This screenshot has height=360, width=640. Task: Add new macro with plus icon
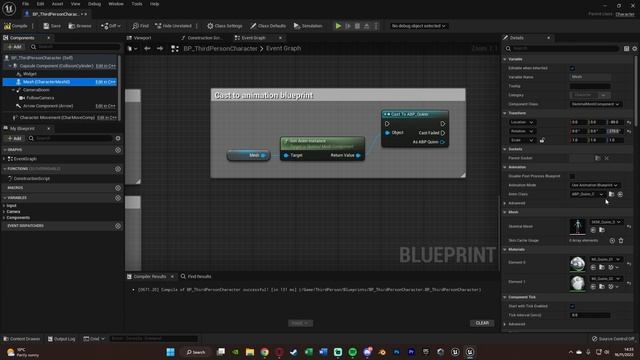click(118, 188)
